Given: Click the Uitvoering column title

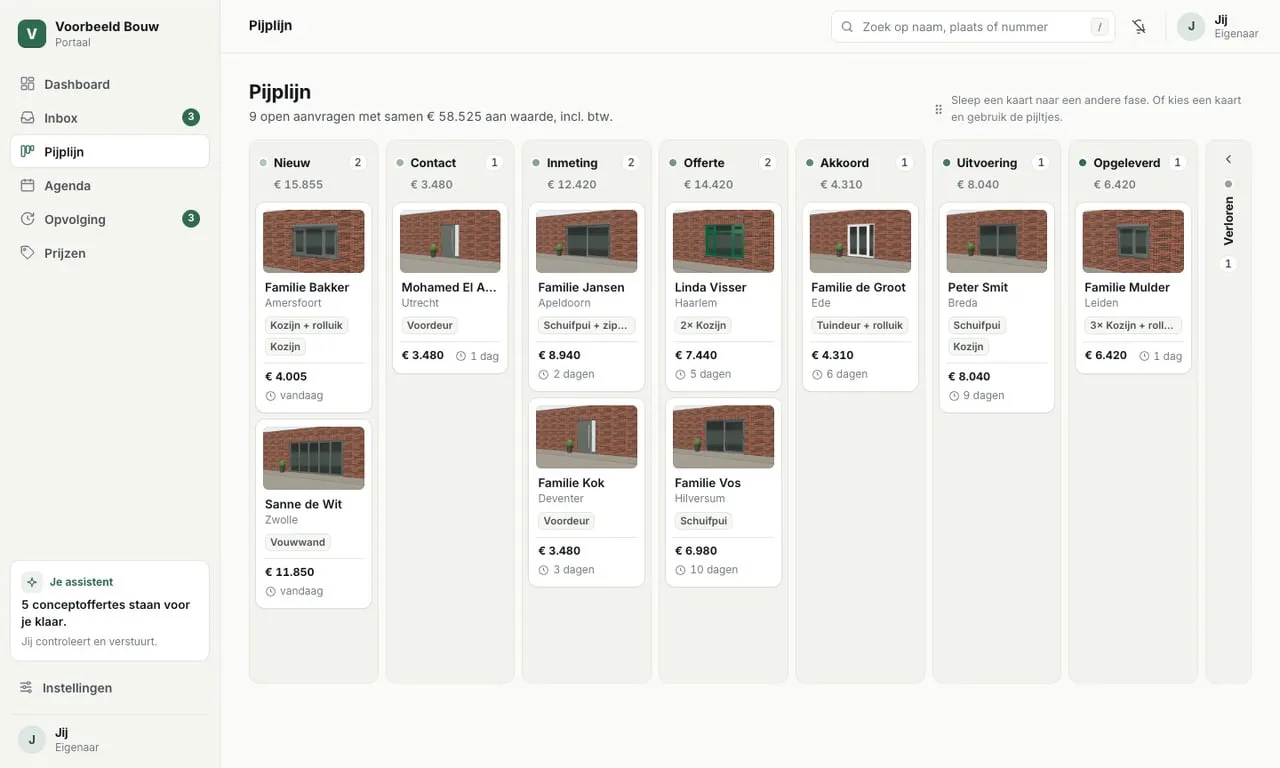Looking at the screenshot, I should pyautogui.click(x=987, y=163).
